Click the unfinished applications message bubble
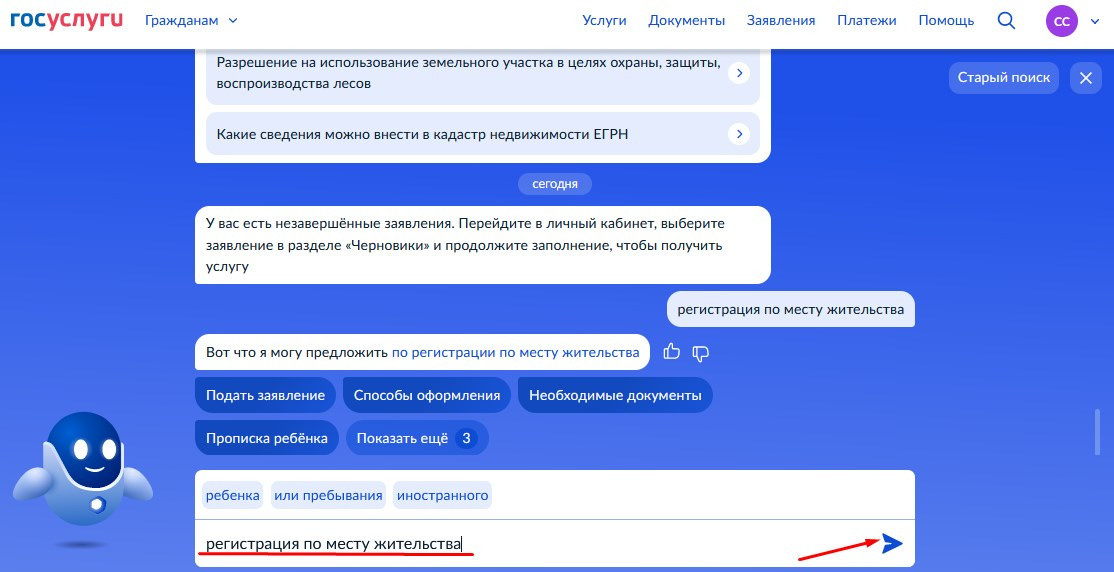 pyautogui.click(x=482, y=245)
